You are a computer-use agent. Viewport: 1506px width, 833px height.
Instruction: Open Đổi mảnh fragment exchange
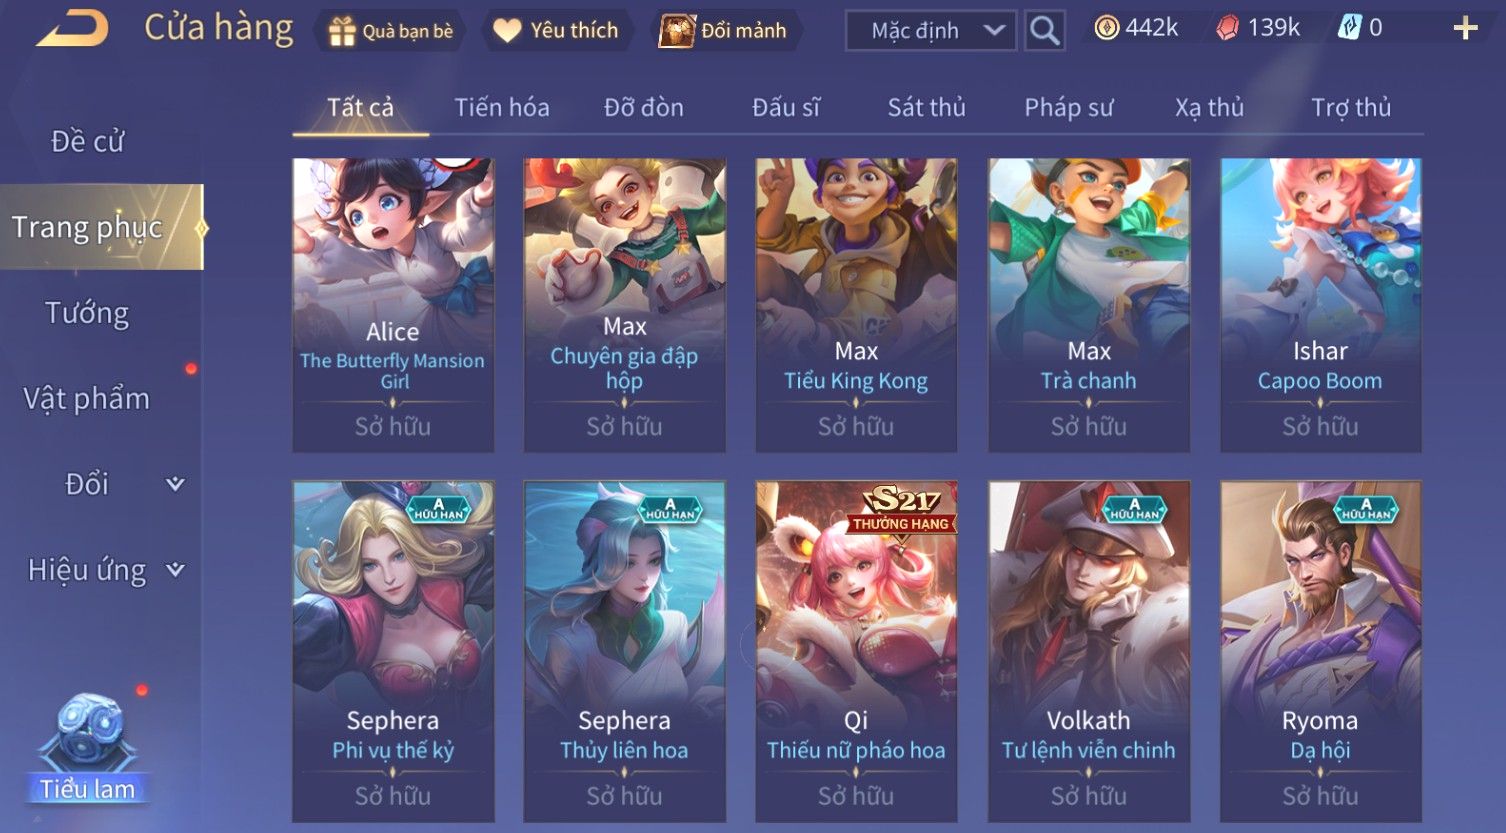click(724, 31)
